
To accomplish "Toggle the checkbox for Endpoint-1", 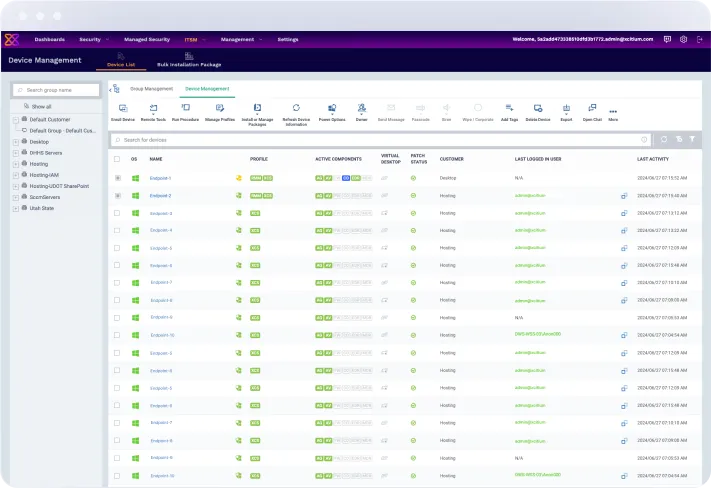I will [117, 178].
